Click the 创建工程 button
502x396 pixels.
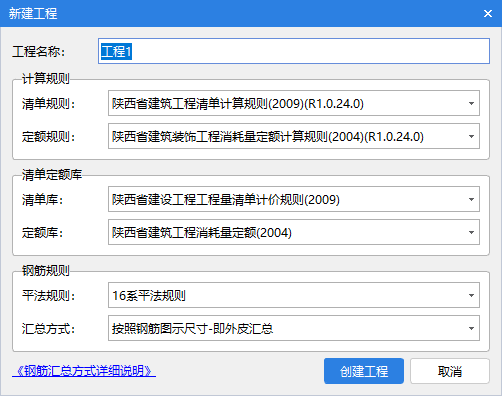click(x=364, y=371)
